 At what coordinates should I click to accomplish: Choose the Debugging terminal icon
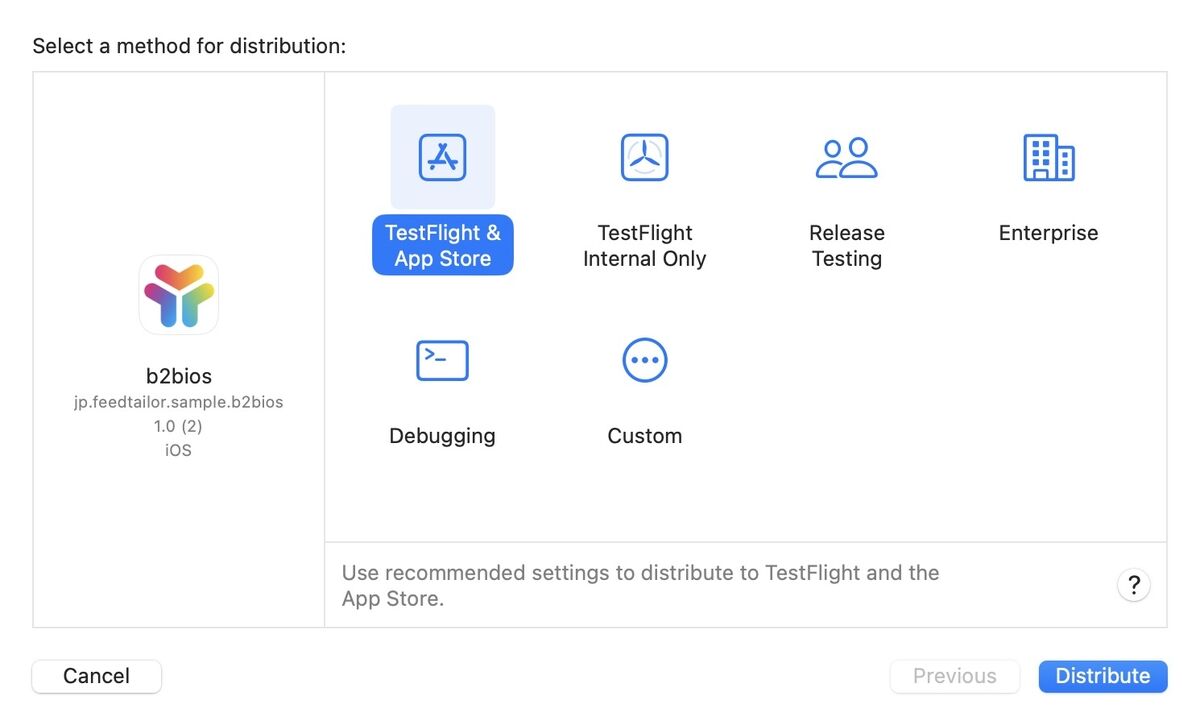tap(442, 360)
